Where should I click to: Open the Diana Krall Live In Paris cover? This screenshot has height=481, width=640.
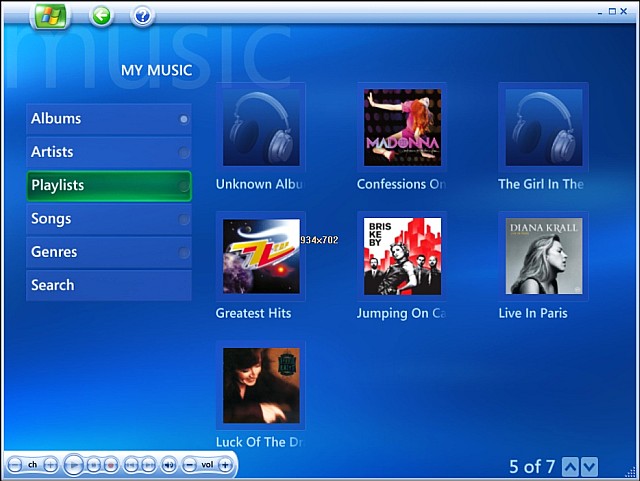544,256
